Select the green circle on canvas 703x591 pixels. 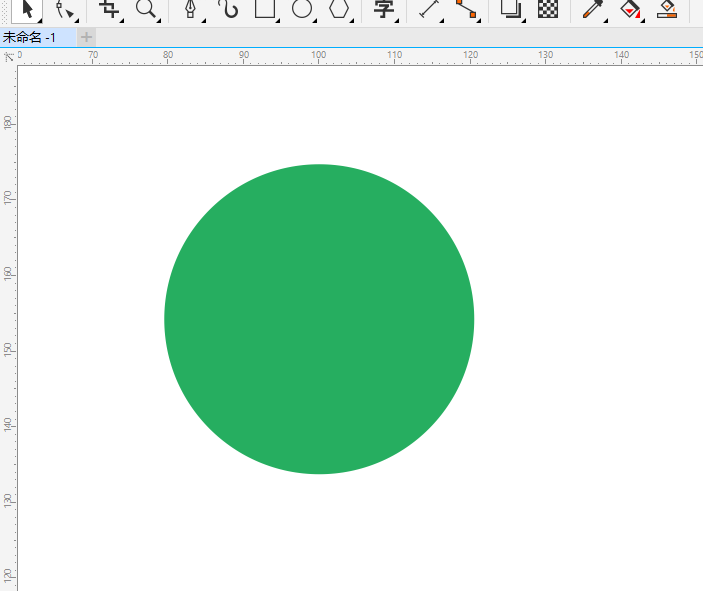pos(319,319)
